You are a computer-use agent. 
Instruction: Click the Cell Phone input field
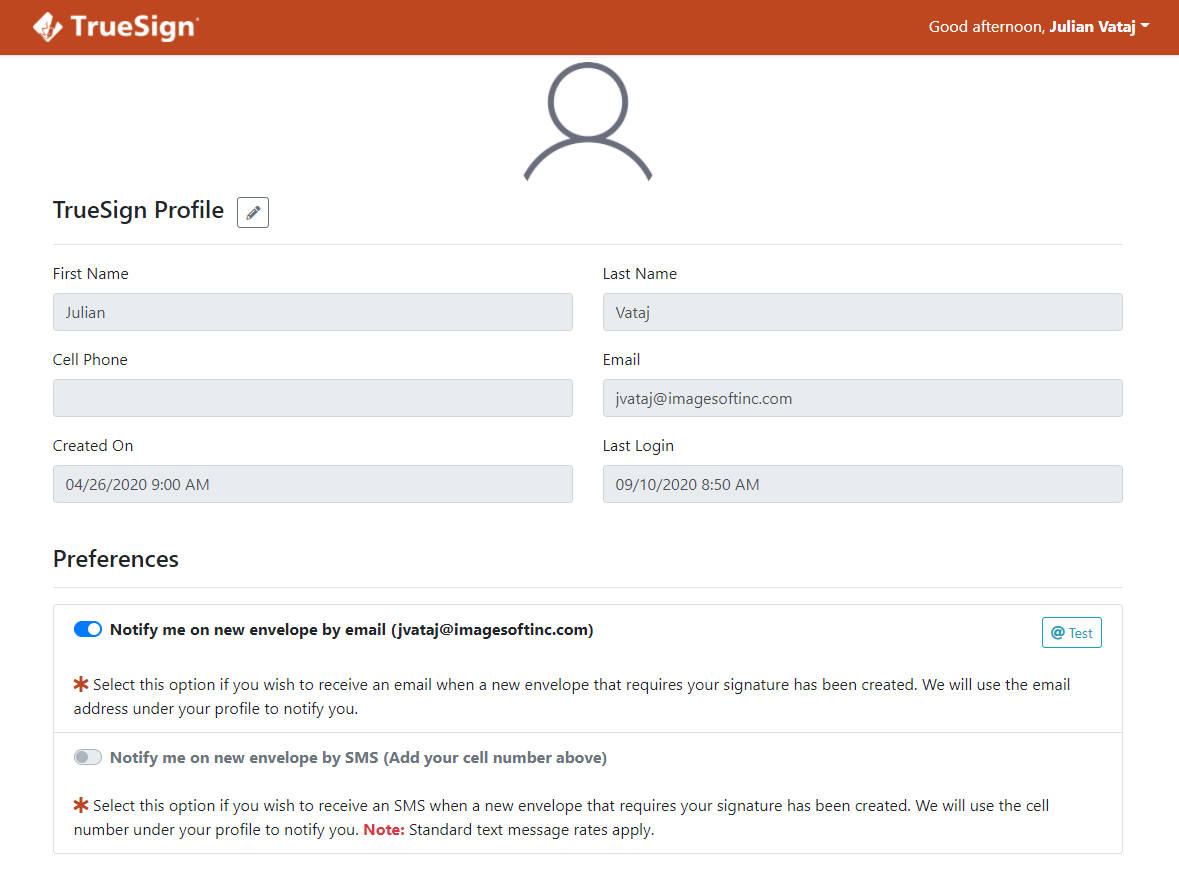pyautogui.click(x=312, y=397)
